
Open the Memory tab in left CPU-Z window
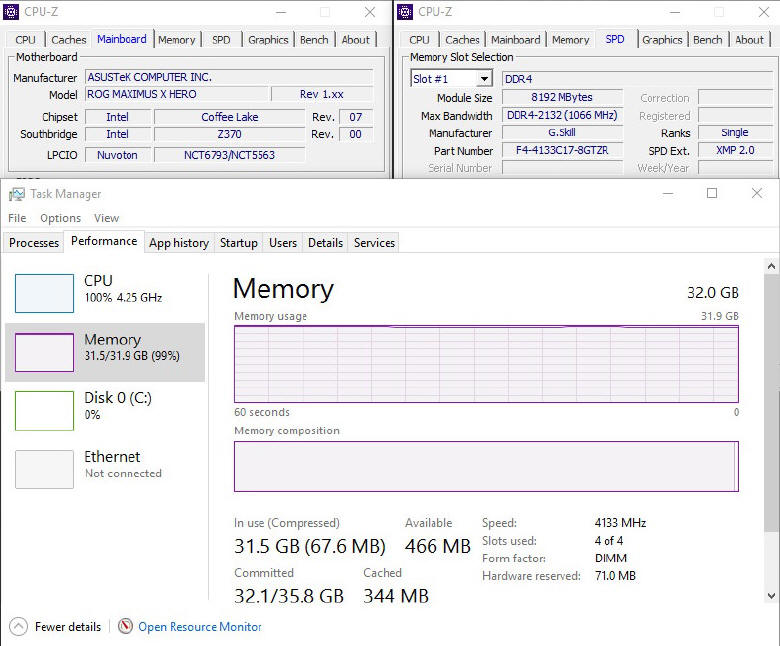tap(177, 40)
